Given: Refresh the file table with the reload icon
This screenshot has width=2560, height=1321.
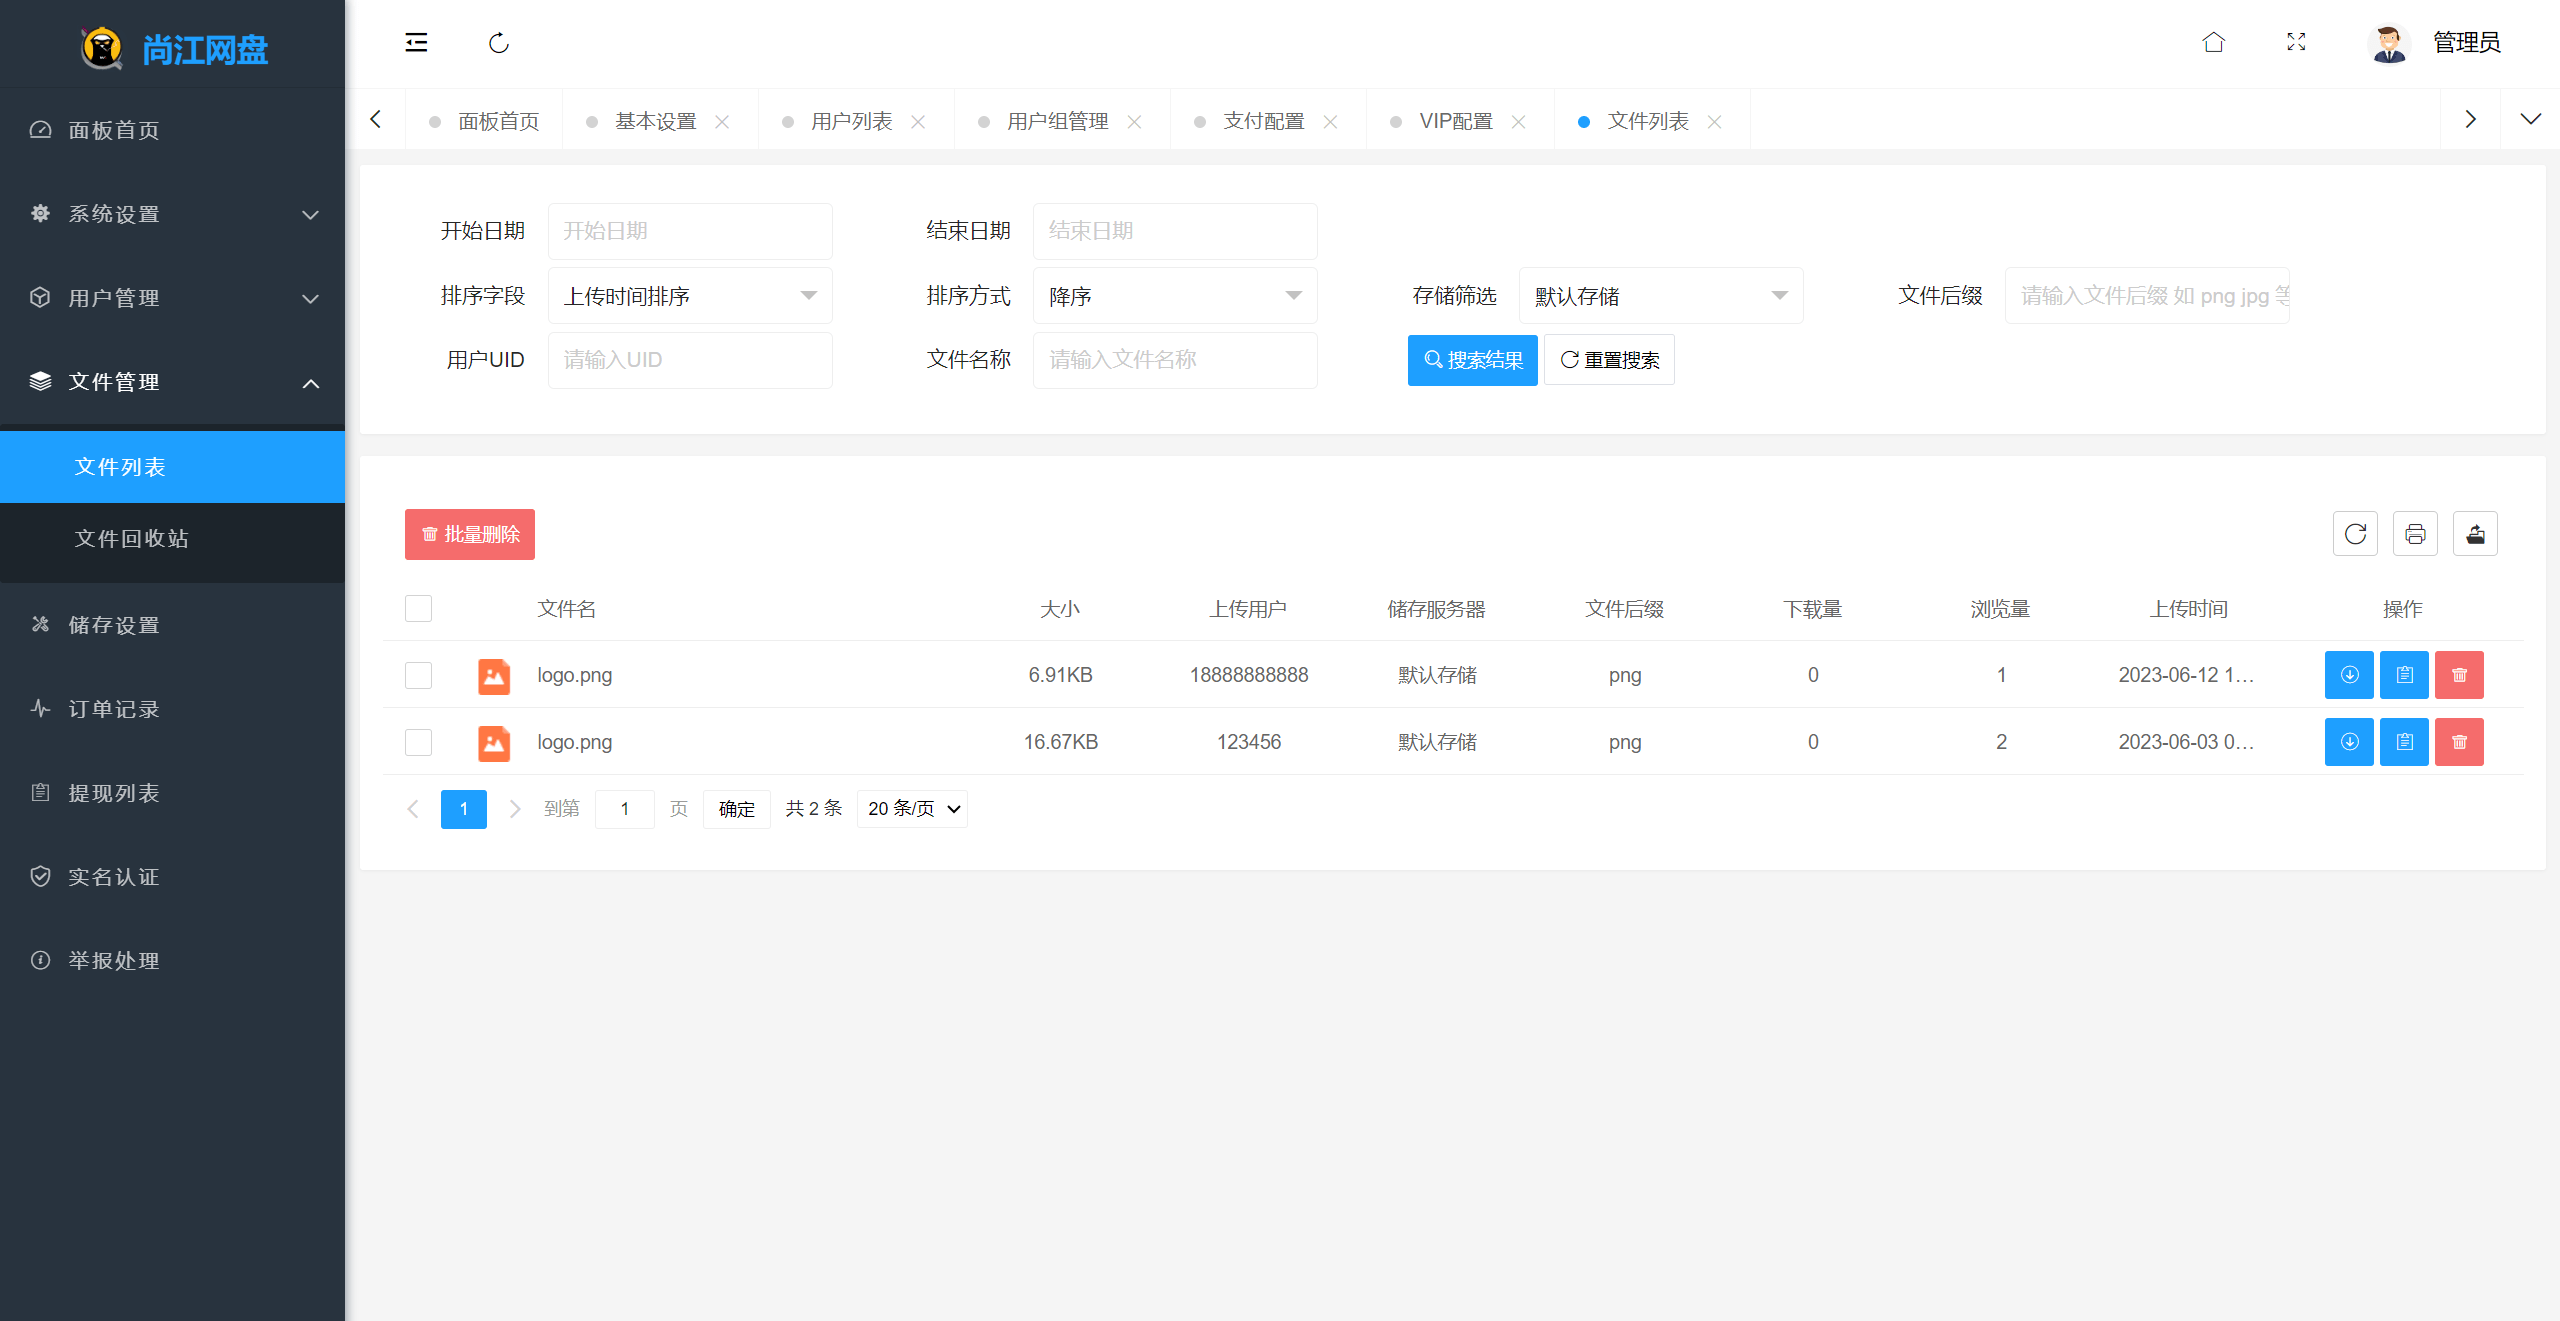Looking at the screenshot, I should coord(2355,534).
